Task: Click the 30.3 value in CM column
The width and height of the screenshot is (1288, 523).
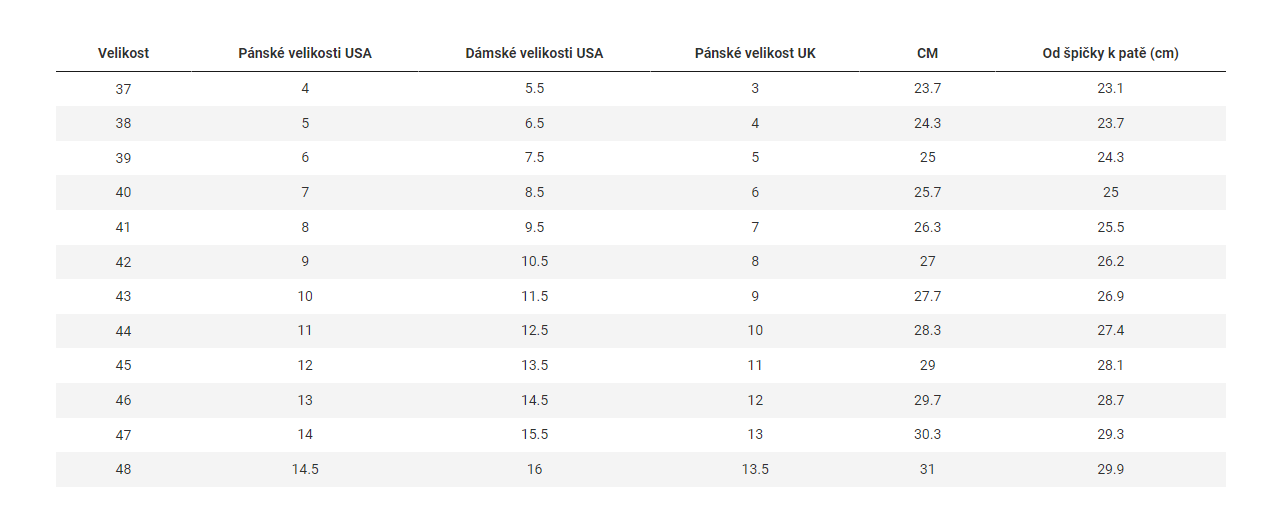Action: pos(927,435)
